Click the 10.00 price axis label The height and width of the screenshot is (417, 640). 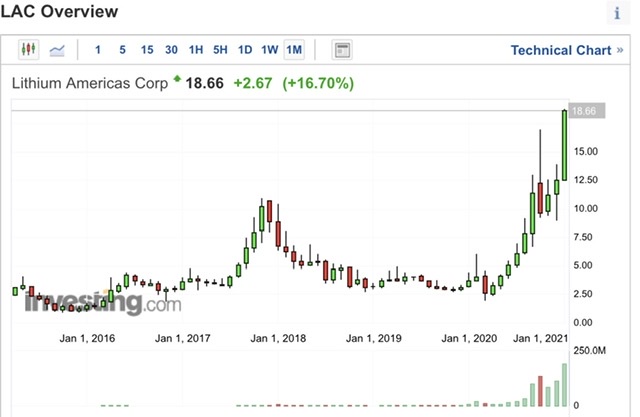click(586, 208)
